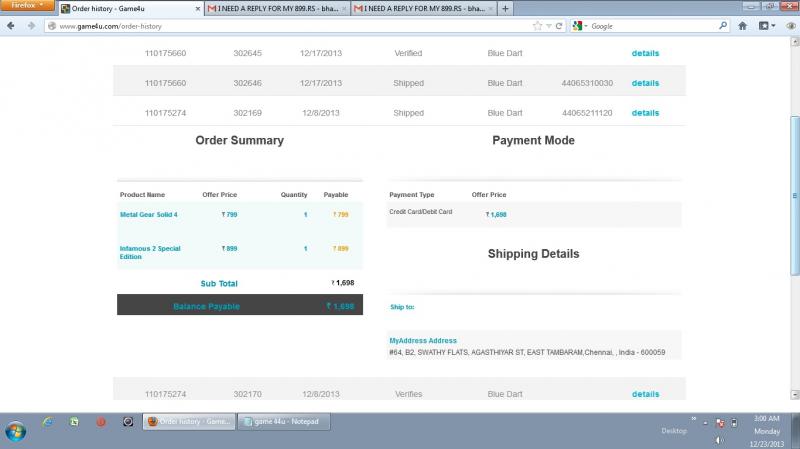This screenshot has height=449, width=800.
Task: Expand the Desktop toolbar chevron
Action: click(693, 418)
